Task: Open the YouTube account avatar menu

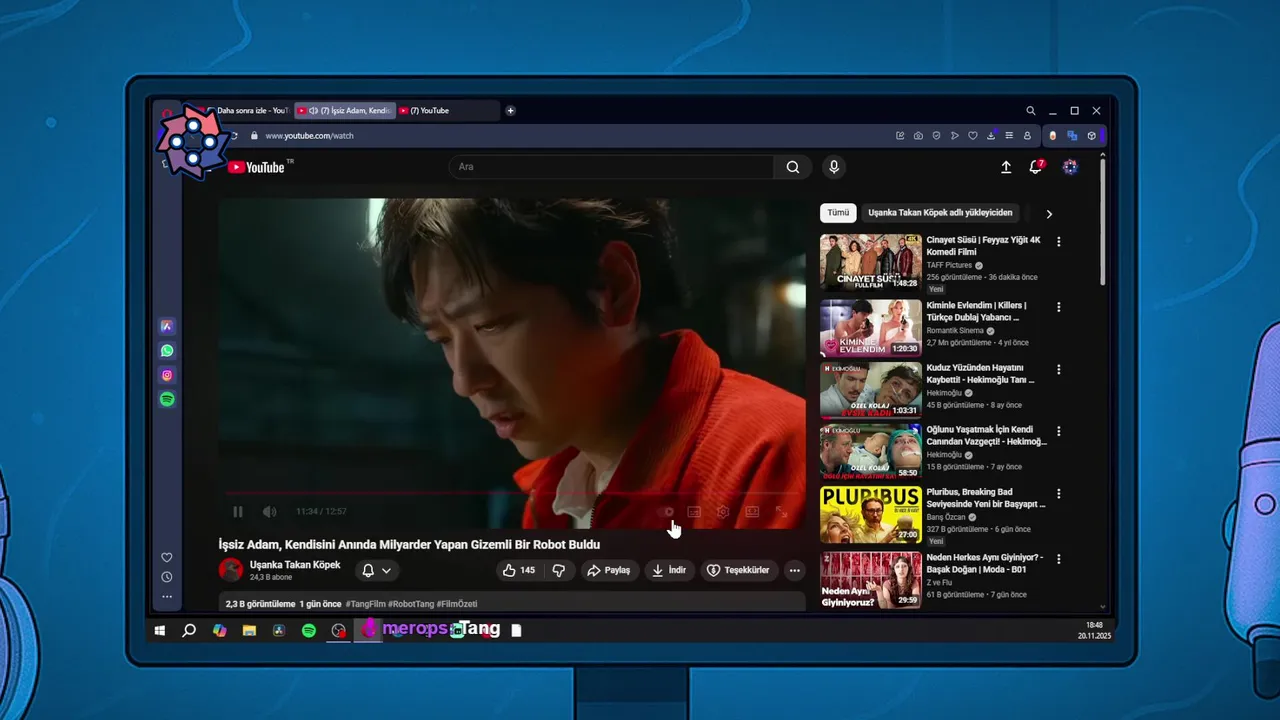Action: tap(1070, 167)
